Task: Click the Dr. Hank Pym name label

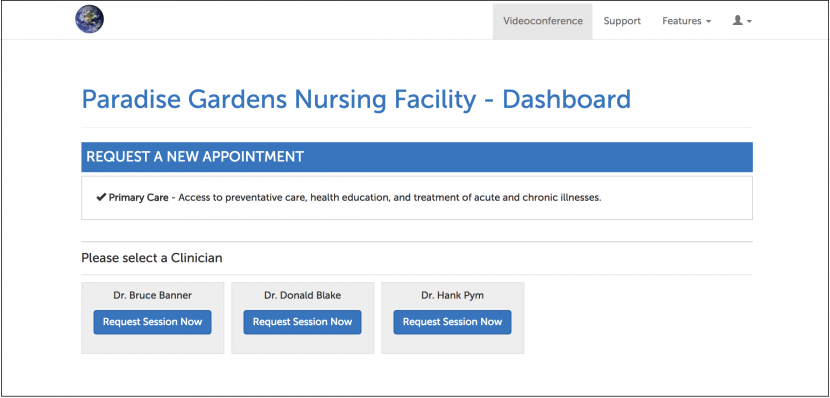Action: (x=452, y=295)
